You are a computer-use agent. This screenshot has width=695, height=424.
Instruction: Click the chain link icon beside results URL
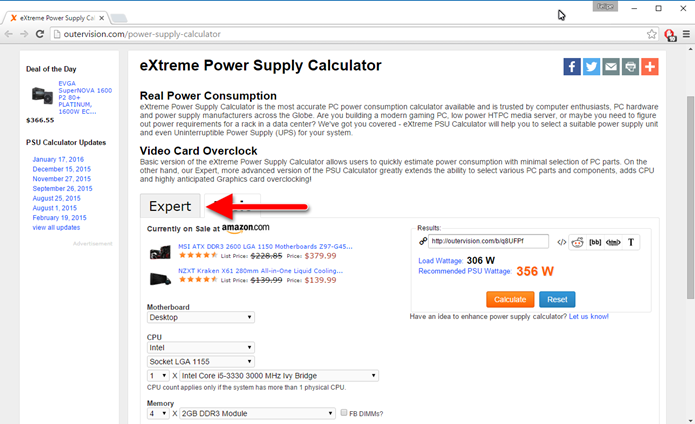tap(423, 241)
